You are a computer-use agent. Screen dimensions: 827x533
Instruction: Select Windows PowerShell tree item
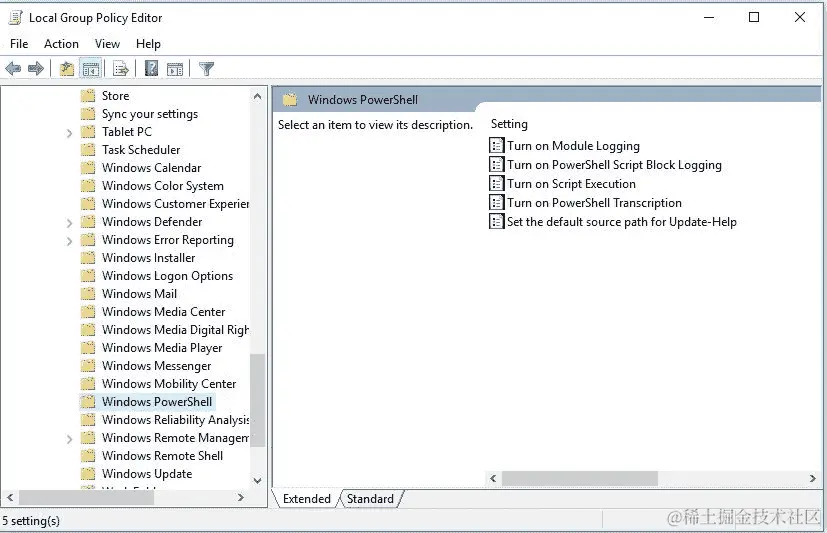point(157,402)
